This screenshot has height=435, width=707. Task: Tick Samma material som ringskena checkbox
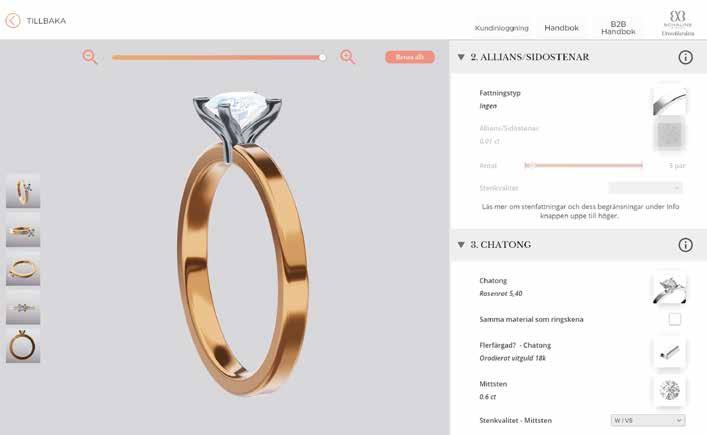coord(675,319)
